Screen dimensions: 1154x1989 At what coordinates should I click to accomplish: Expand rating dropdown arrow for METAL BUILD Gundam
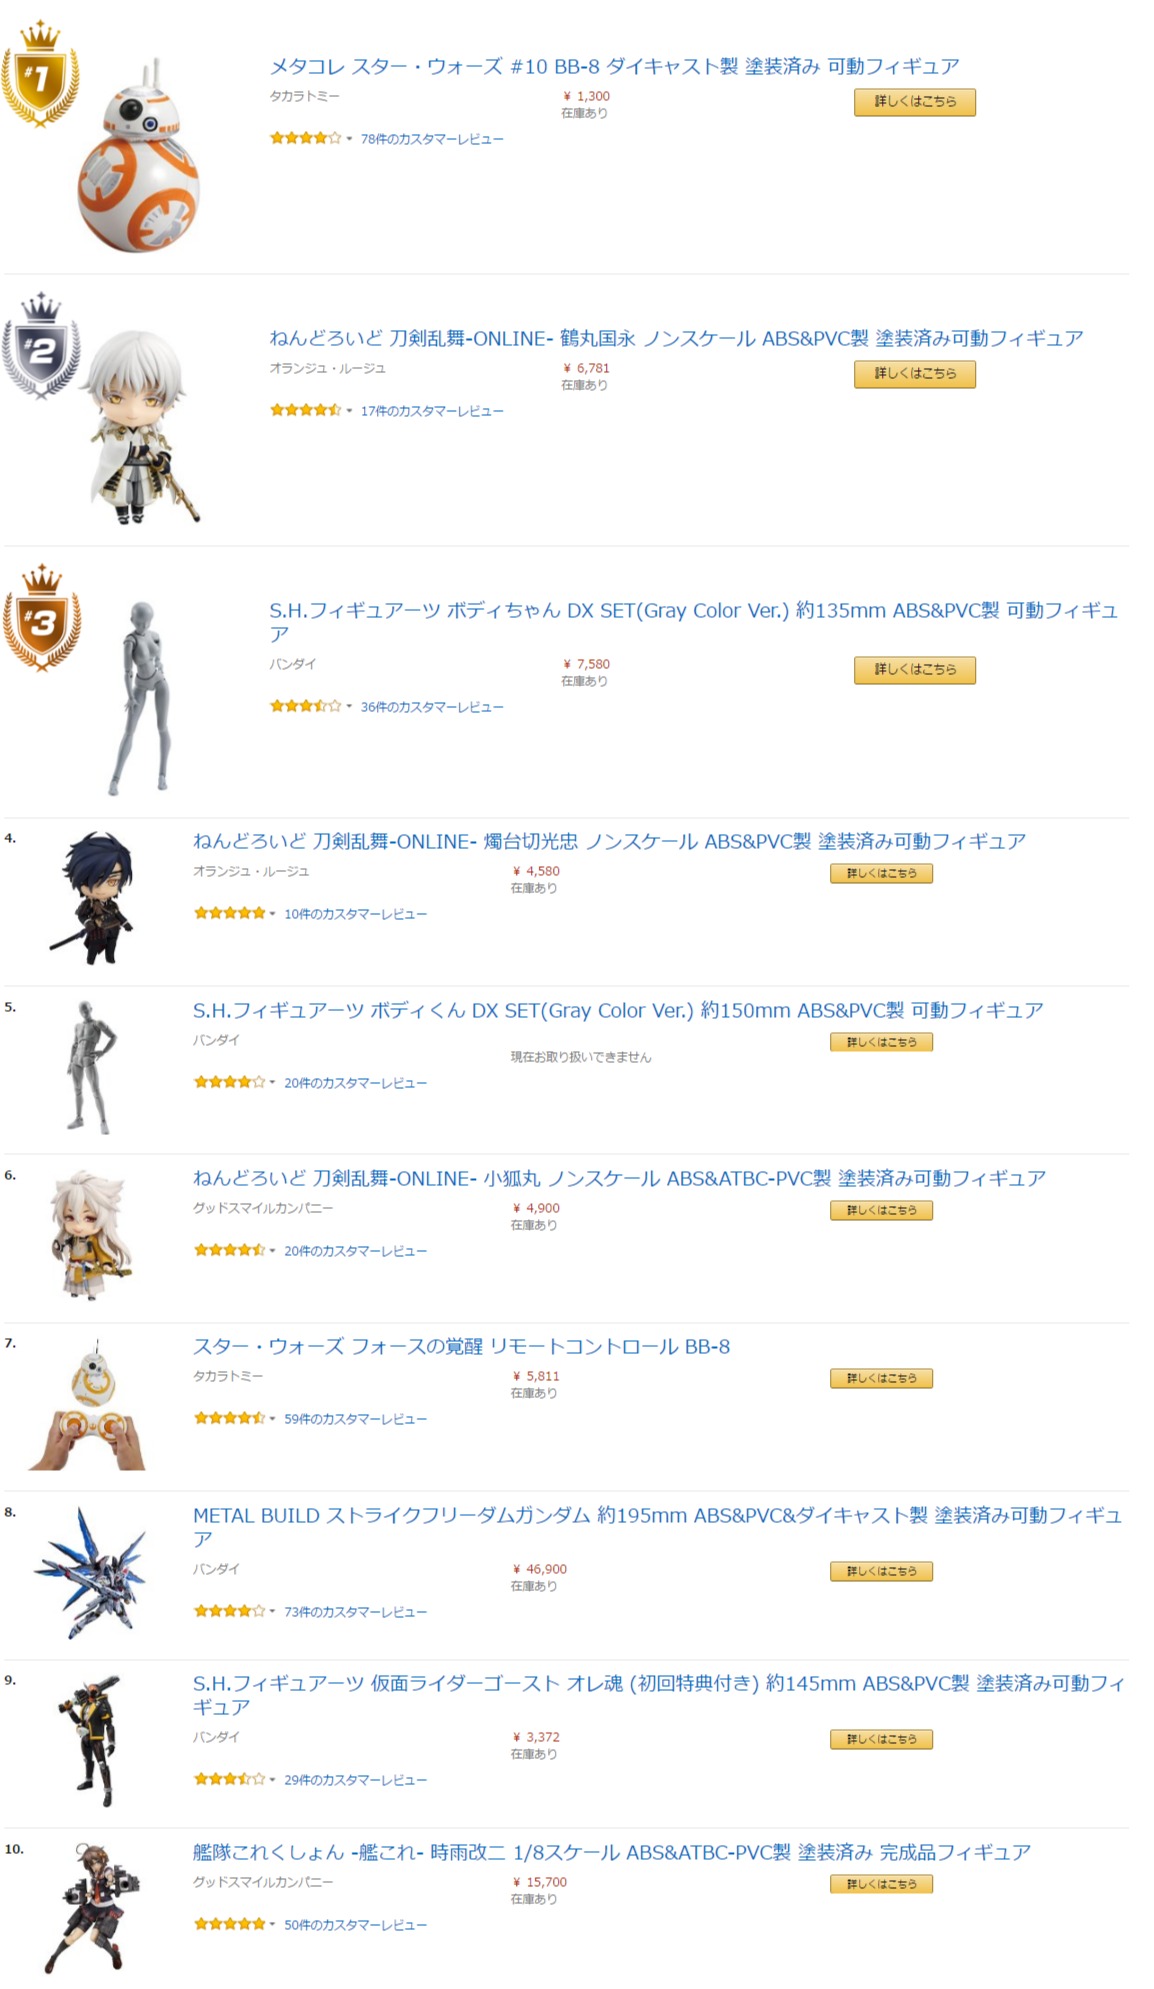272,1611
